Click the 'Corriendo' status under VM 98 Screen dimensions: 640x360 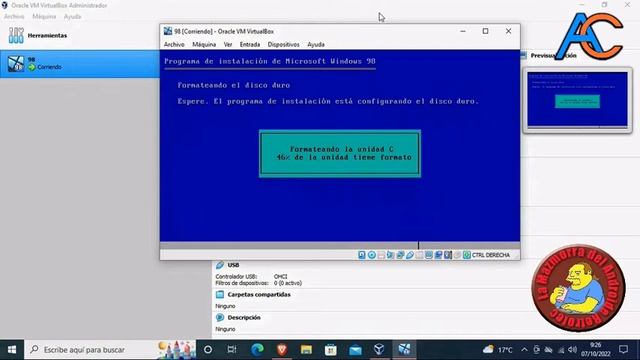pyautogui.click(x=49, y=67)
